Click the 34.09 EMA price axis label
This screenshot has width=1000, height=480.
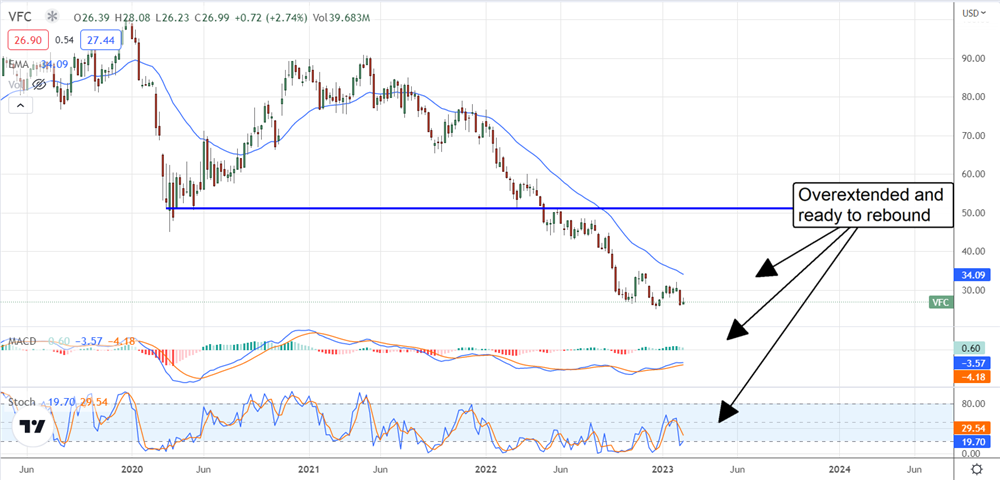974,276
